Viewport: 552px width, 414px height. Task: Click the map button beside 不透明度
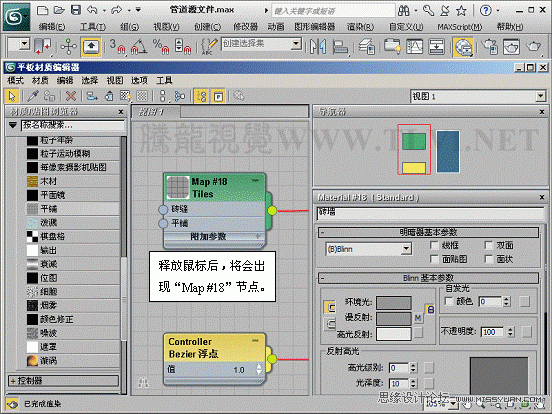pos(527,332)
